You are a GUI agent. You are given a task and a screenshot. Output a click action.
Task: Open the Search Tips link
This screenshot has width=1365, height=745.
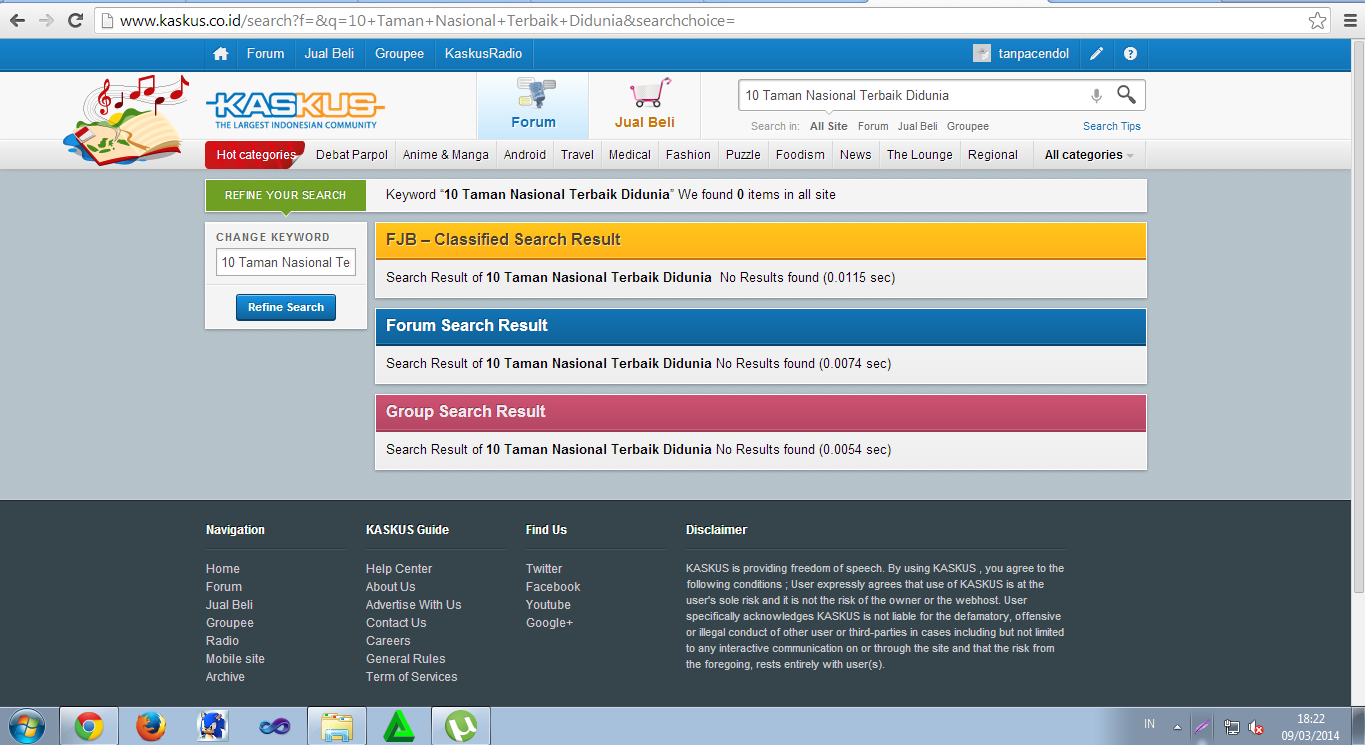[1112, 126]
